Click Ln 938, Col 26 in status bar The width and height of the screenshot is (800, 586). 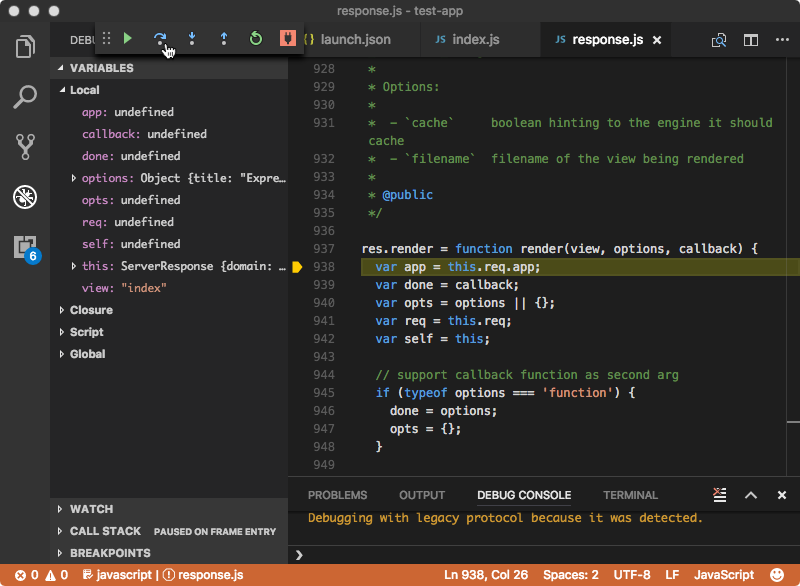(x=486, y=575)
